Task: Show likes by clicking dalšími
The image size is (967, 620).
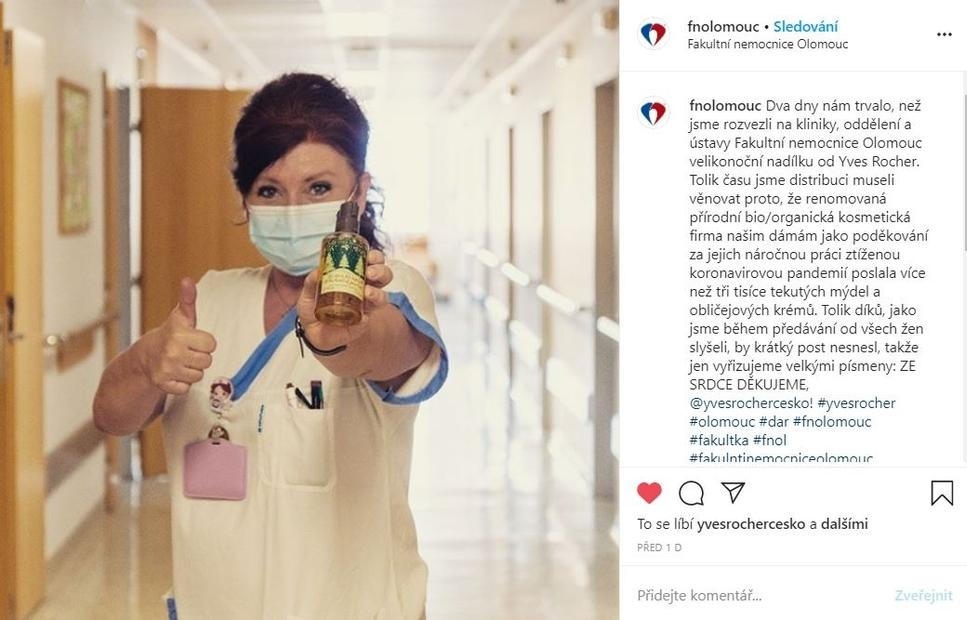Action: tap(844, 524)
